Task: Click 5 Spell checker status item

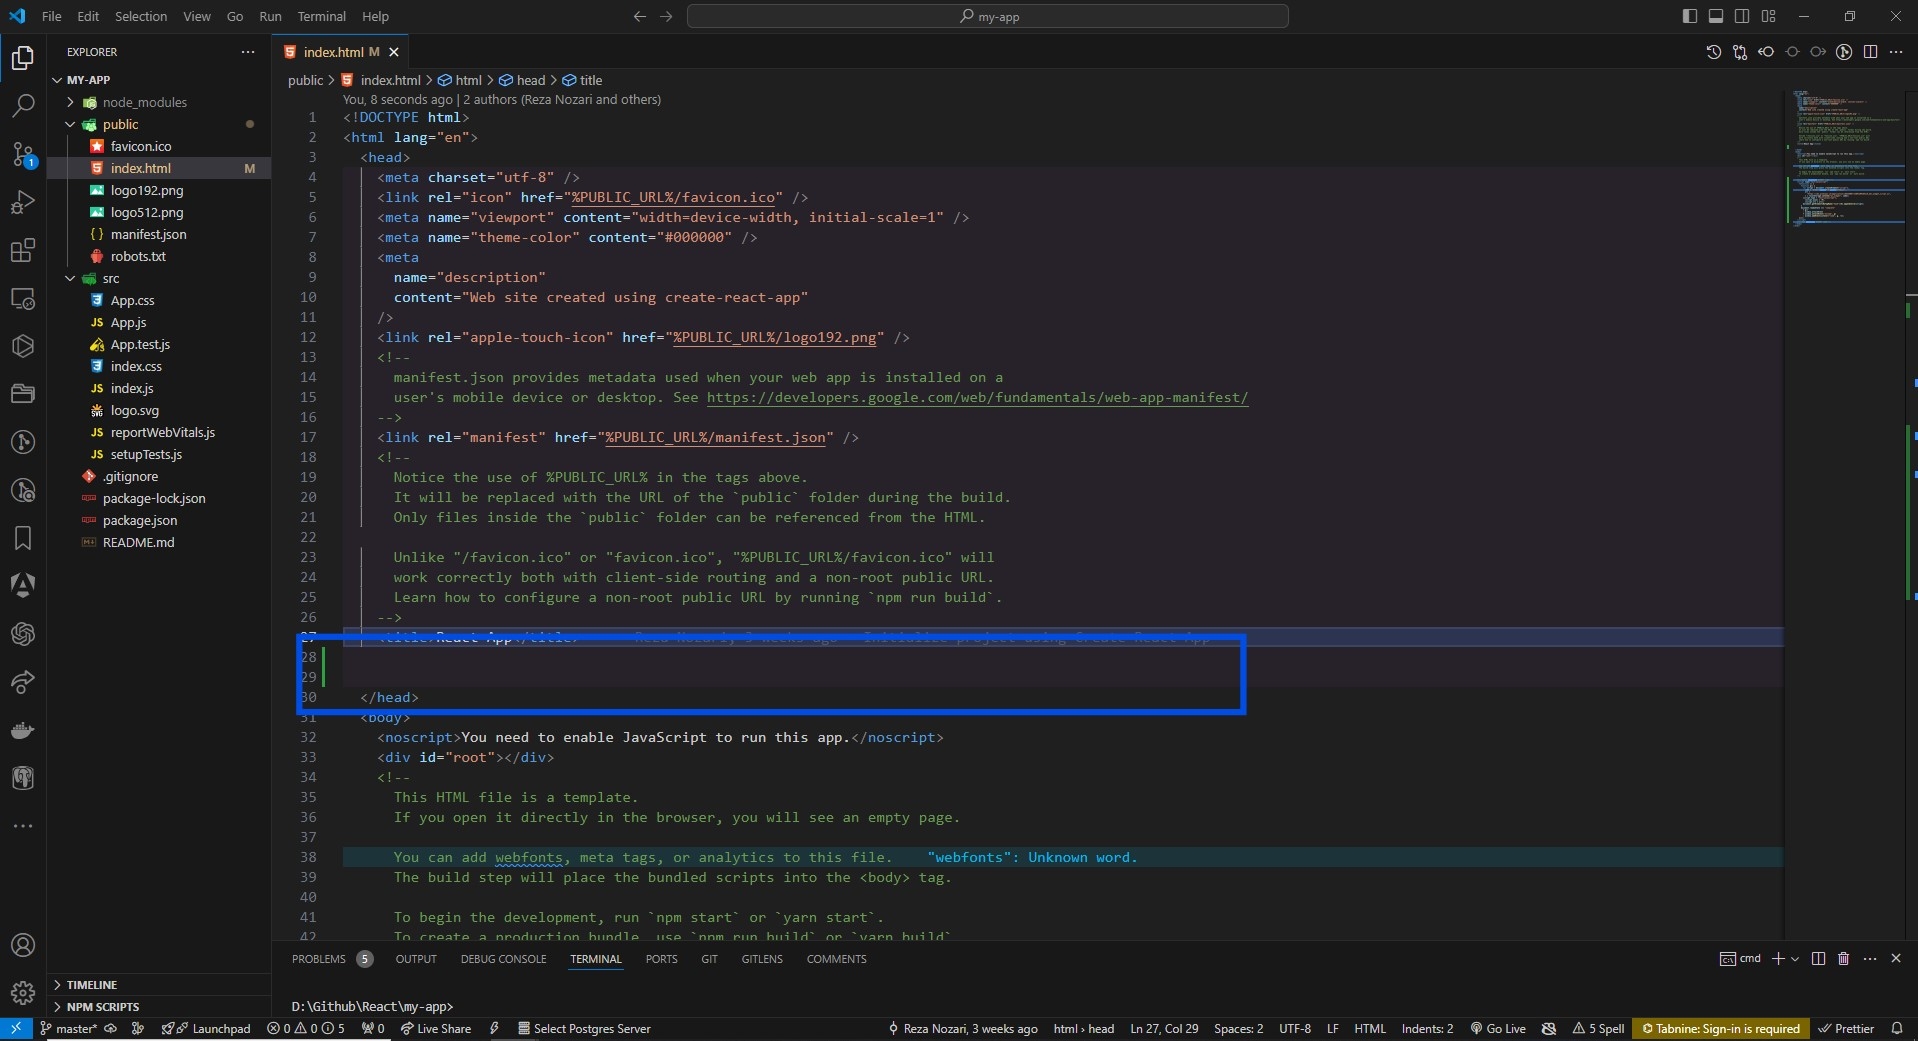Action: point(1598,1028)
